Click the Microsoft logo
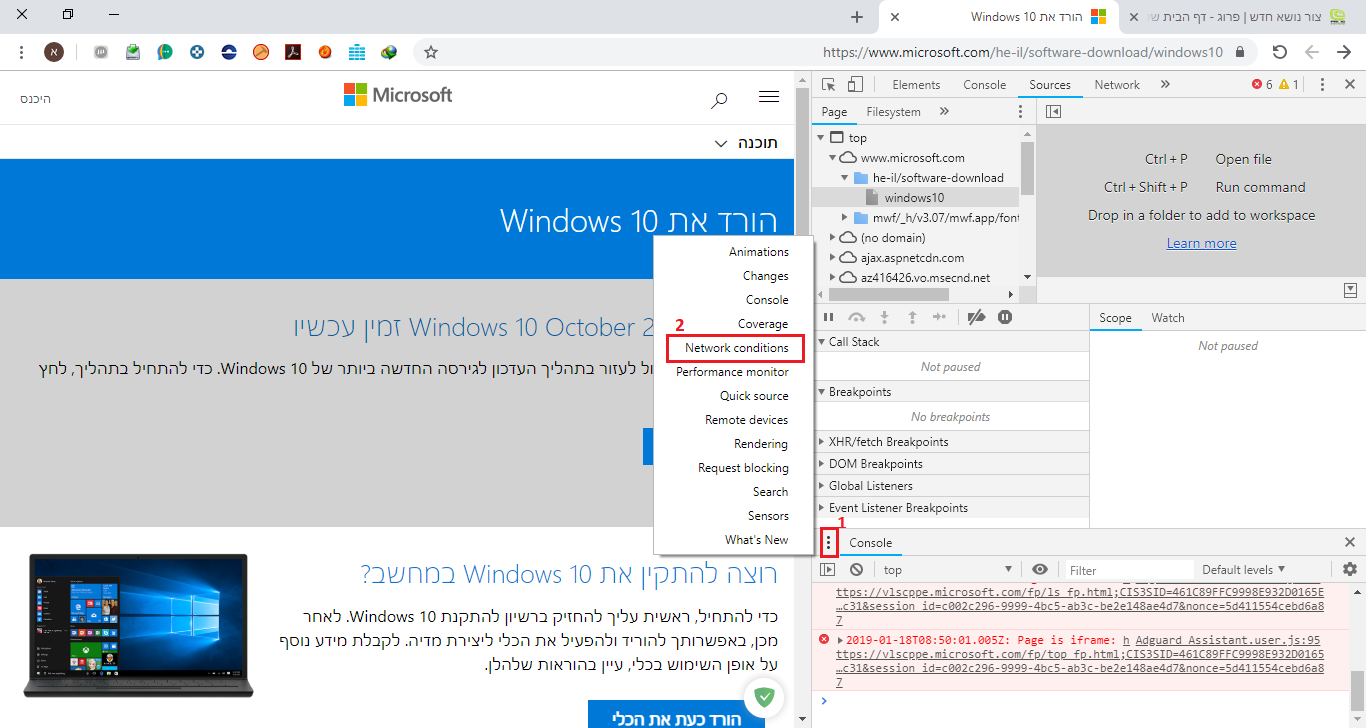Viewport: 1366px width, 728px height. tap(398, 95)
